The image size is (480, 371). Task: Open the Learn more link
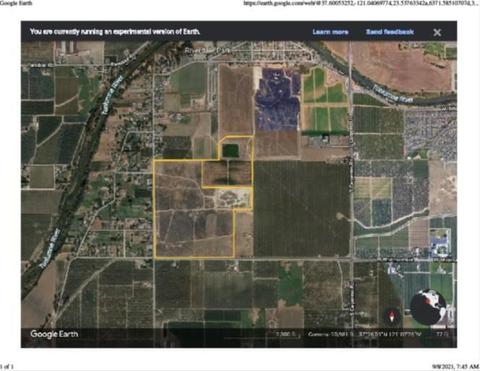tap(330, 32)
